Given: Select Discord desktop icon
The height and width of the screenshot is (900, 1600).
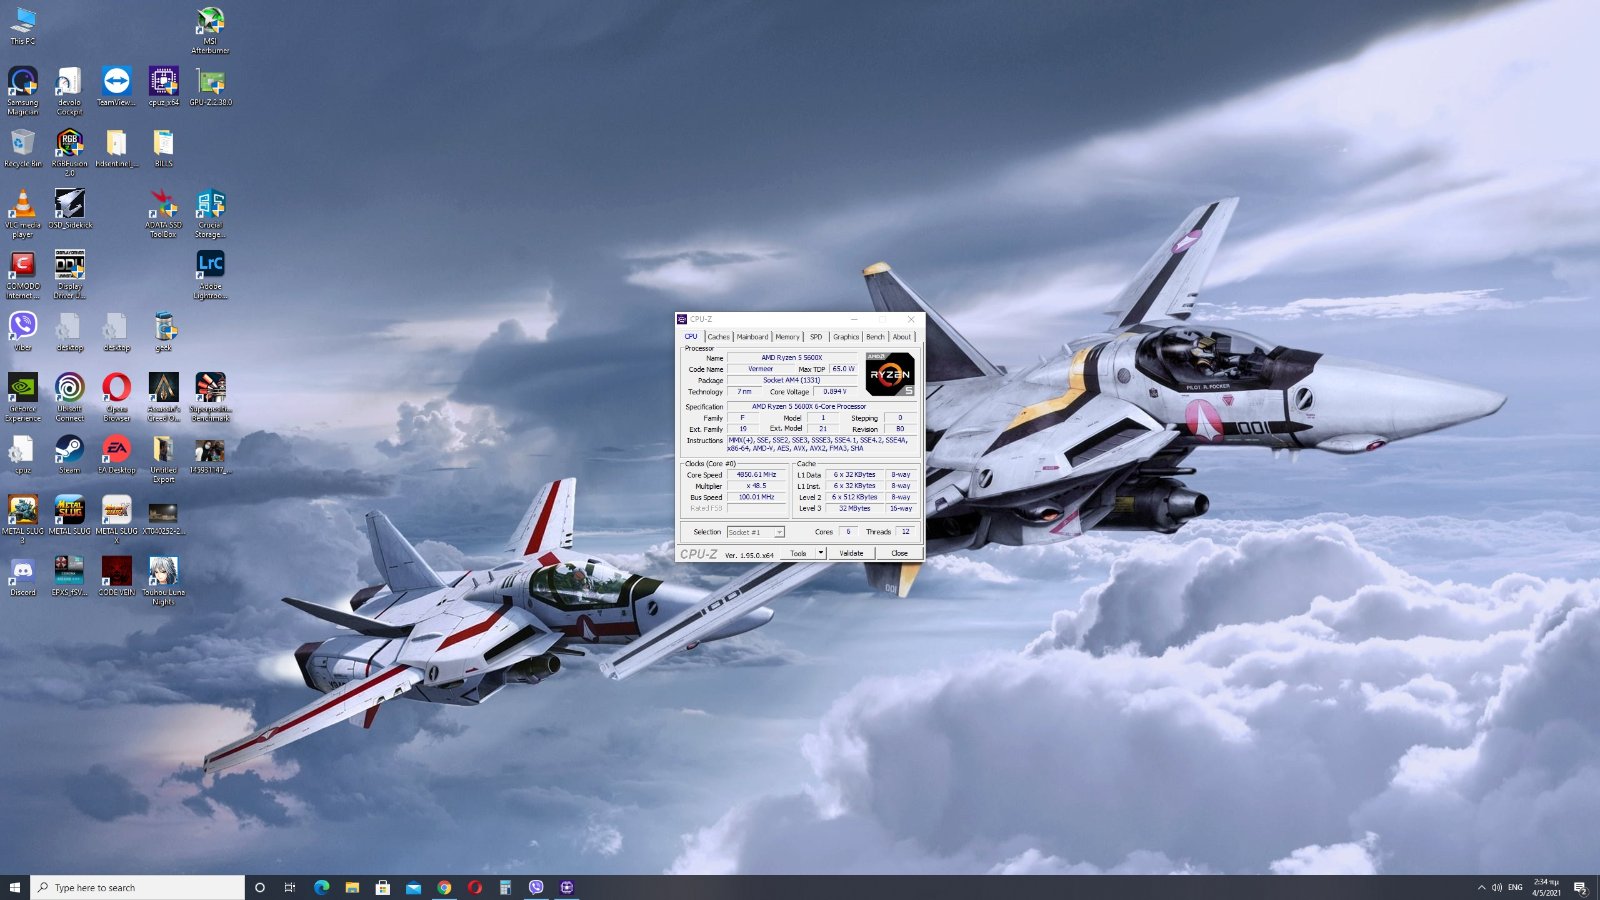Looking at the screenshot, I should click(22, 576).
